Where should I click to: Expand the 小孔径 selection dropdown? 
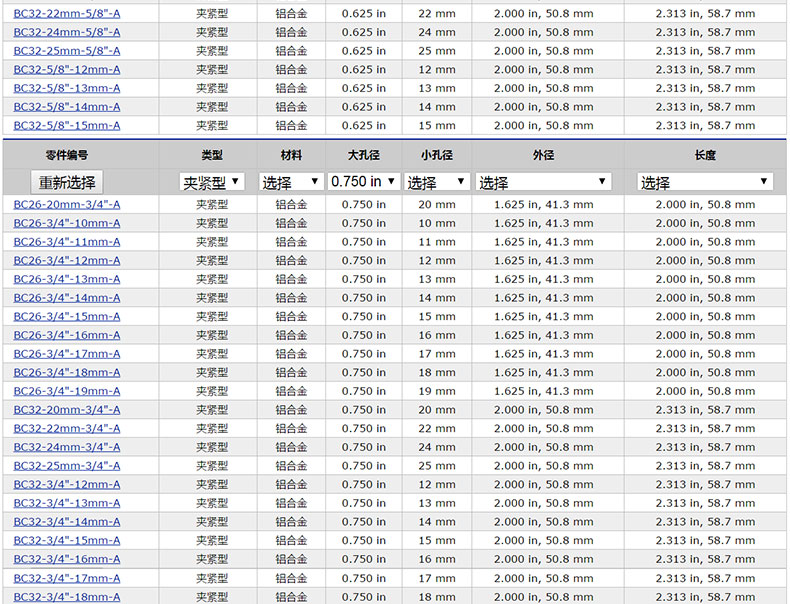(436, 182)
